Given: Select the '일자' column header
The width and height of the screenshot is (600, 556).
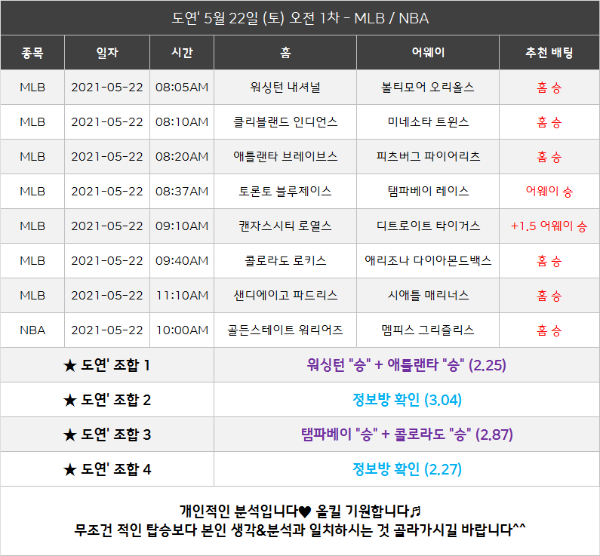Looking at the screenshot, I should point(107,52).
